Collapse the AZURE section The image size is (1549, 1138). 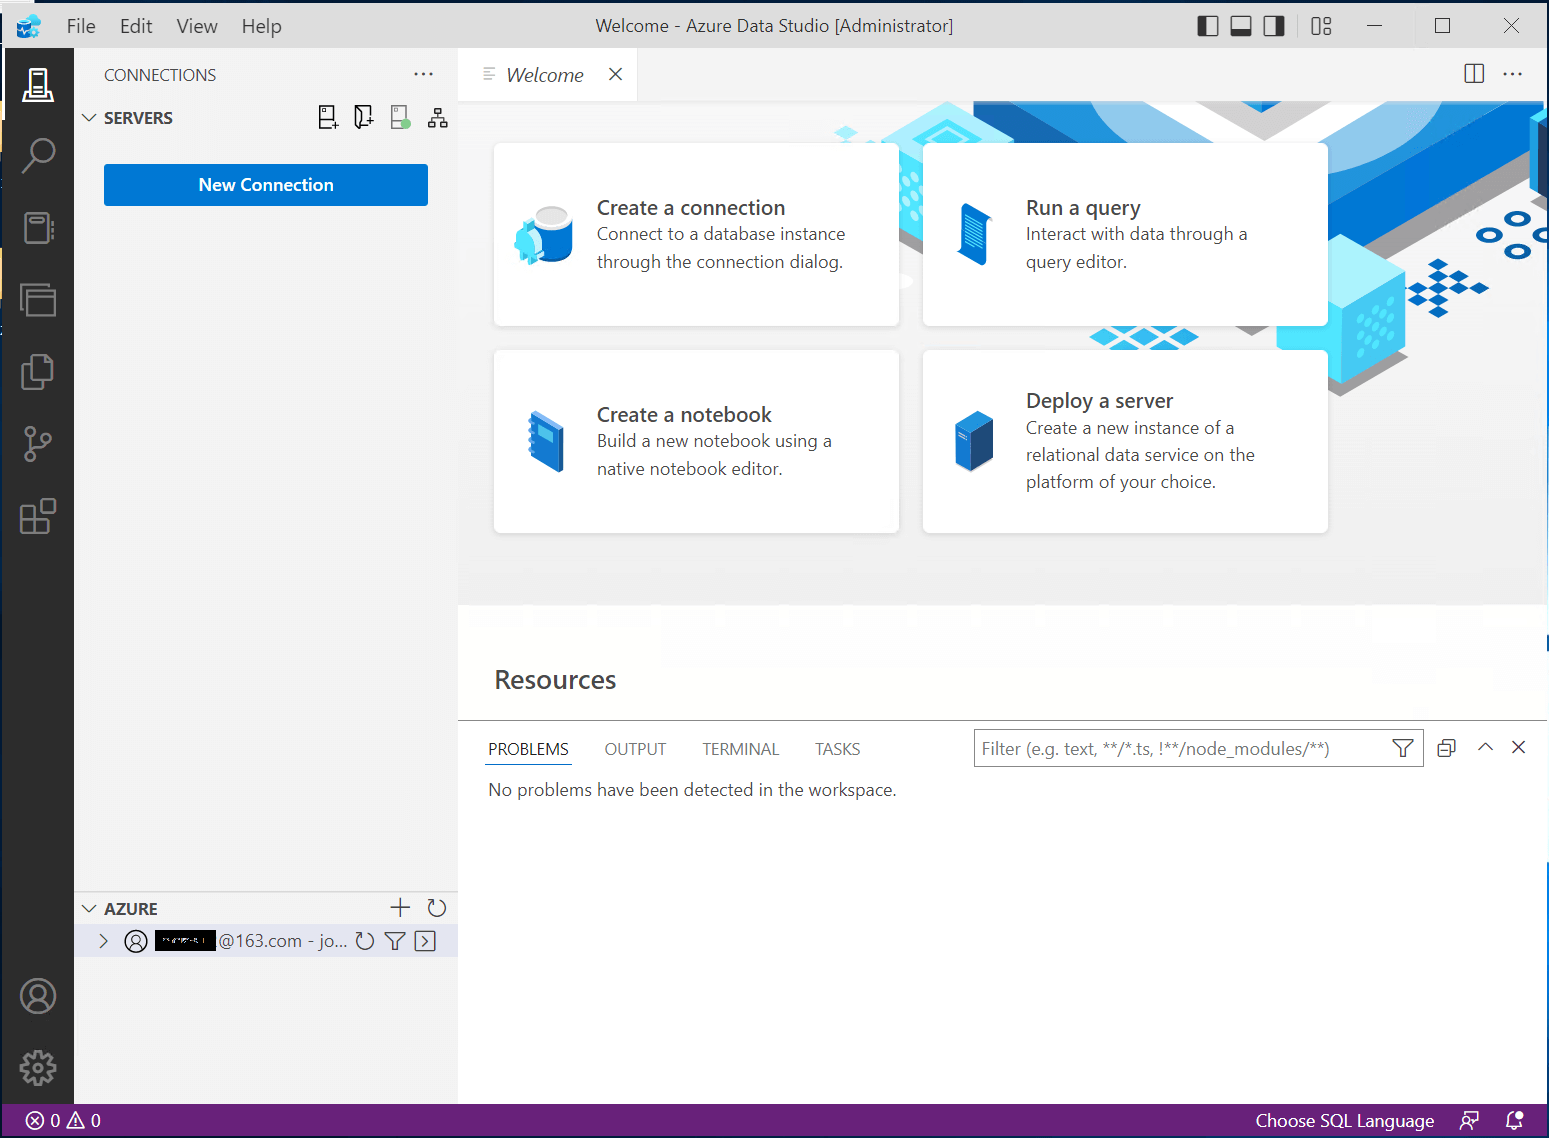click(x=89, y=909)
